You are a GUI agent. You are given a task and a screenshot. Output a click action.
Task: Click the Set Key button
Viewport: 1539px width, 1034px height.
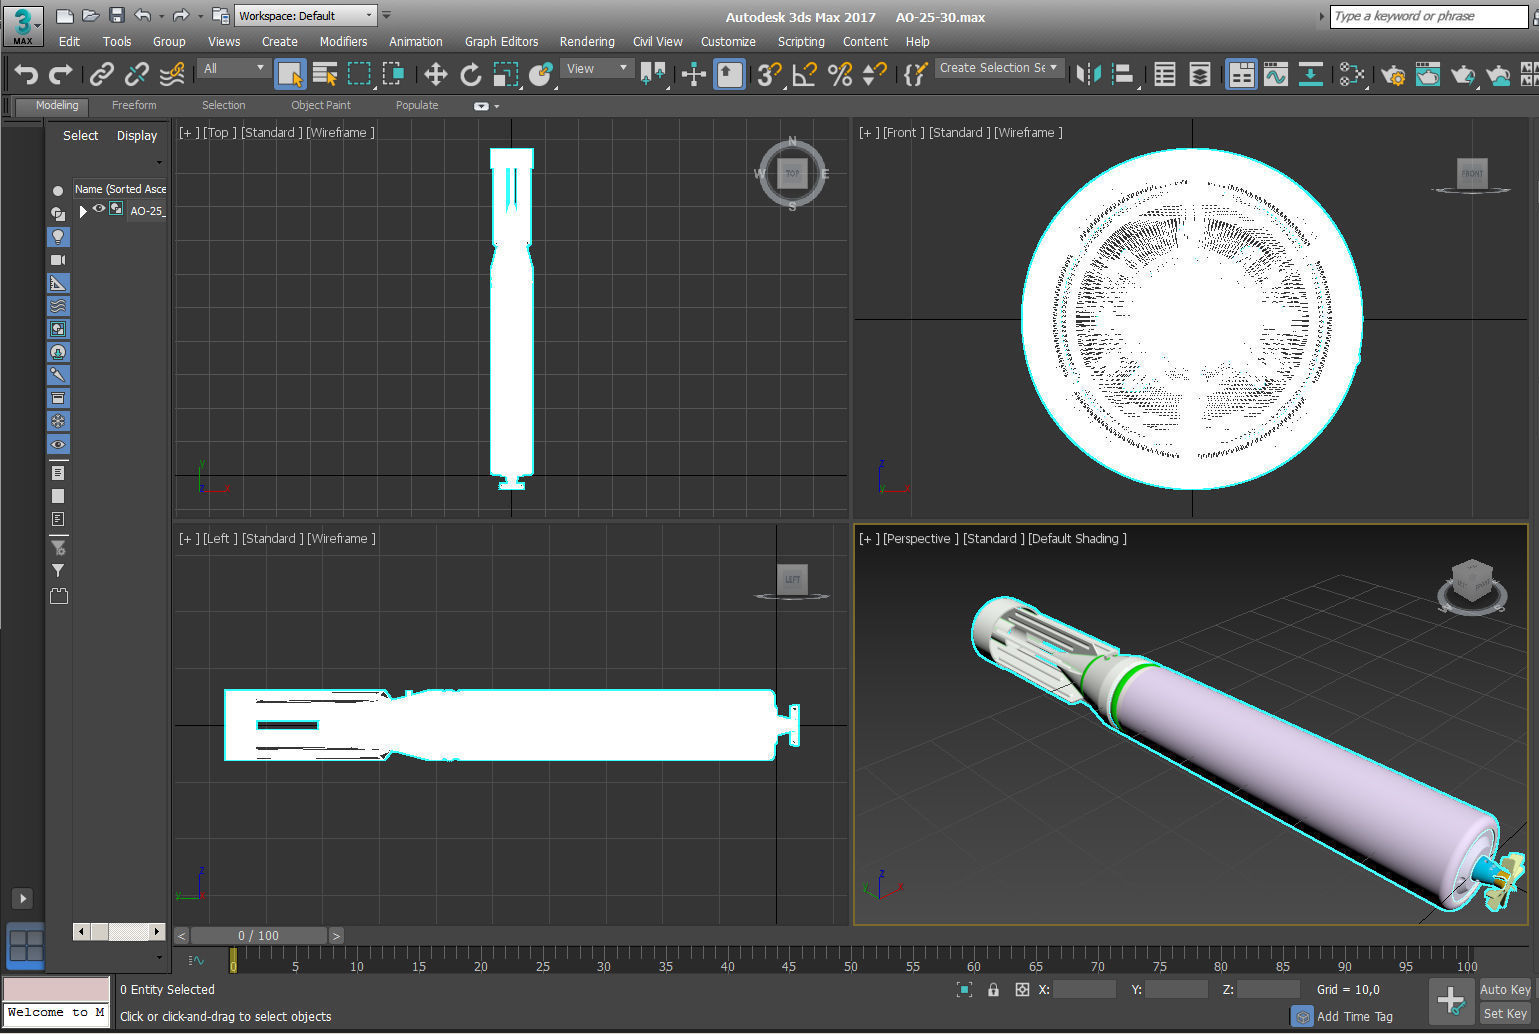[1505, 1013]
